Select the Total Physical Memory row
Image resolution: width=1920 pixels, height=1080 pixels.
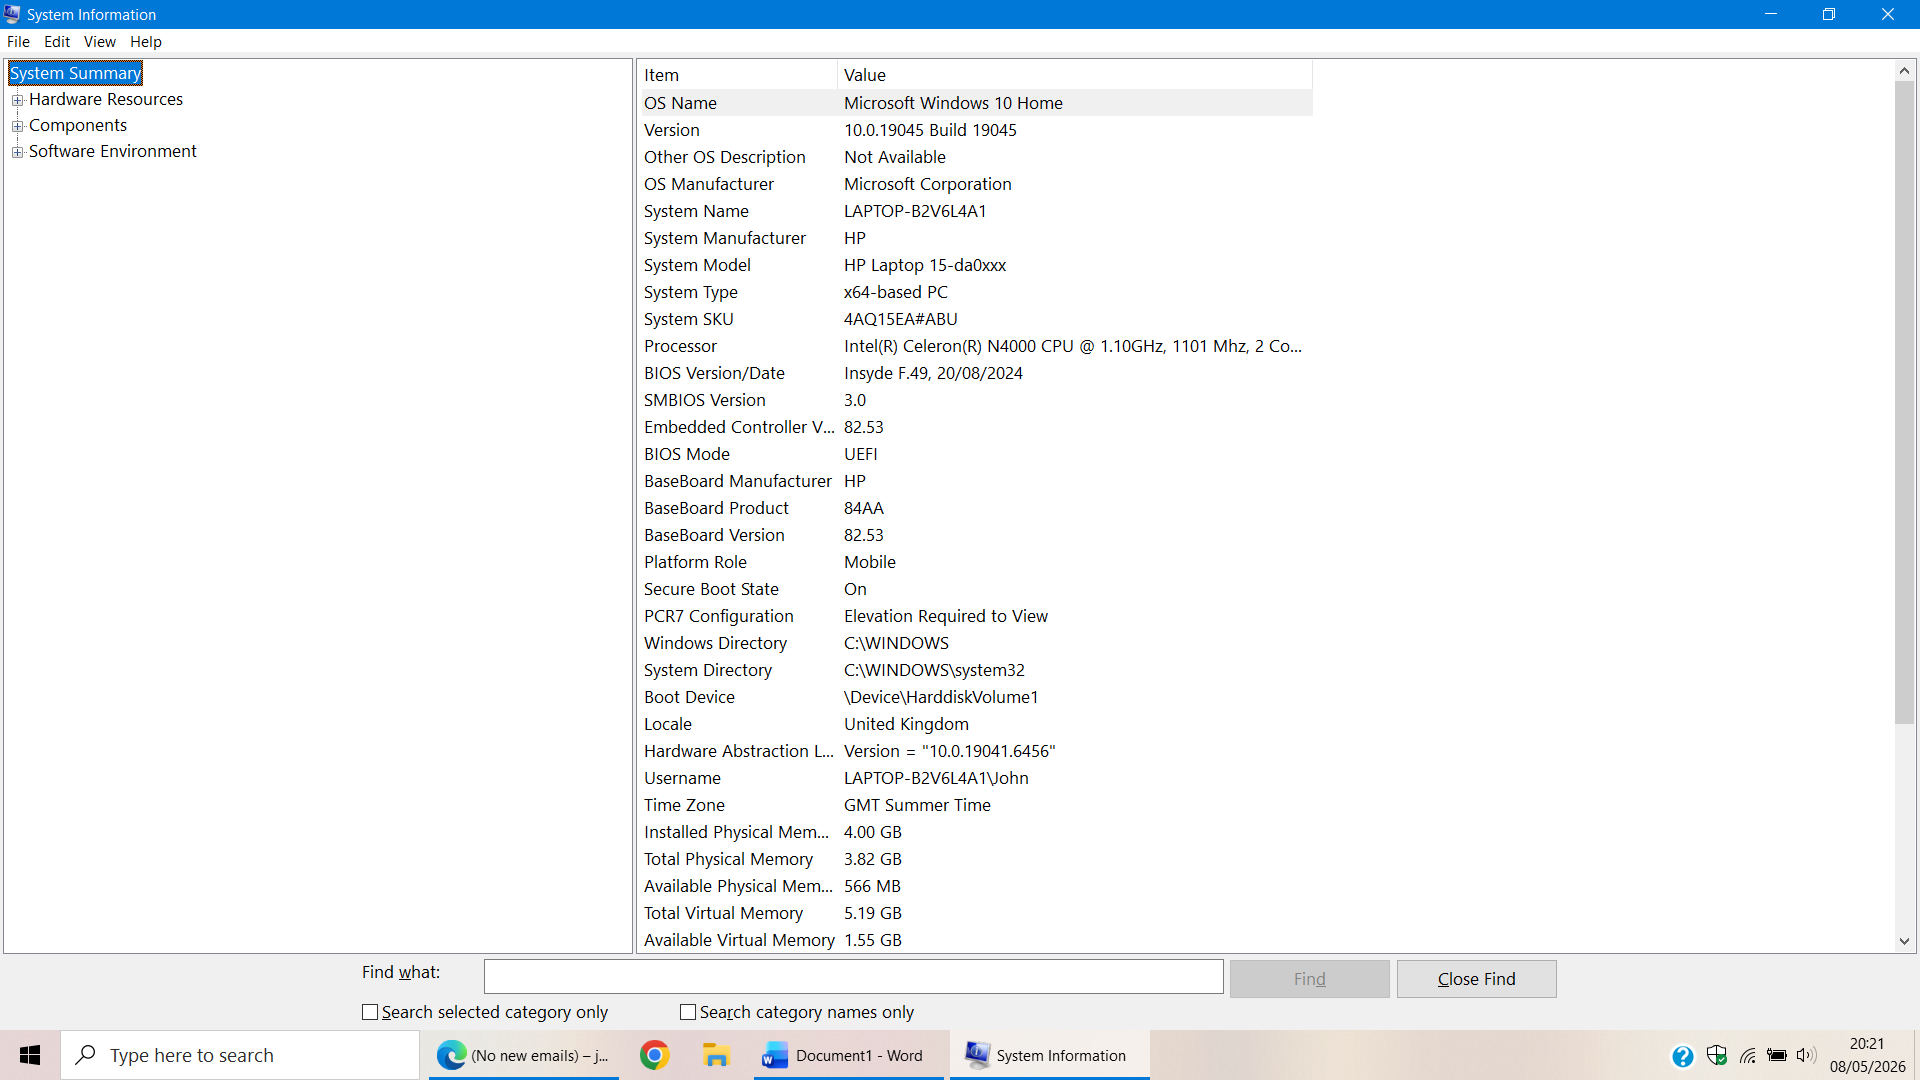click(x=976, y=859)
